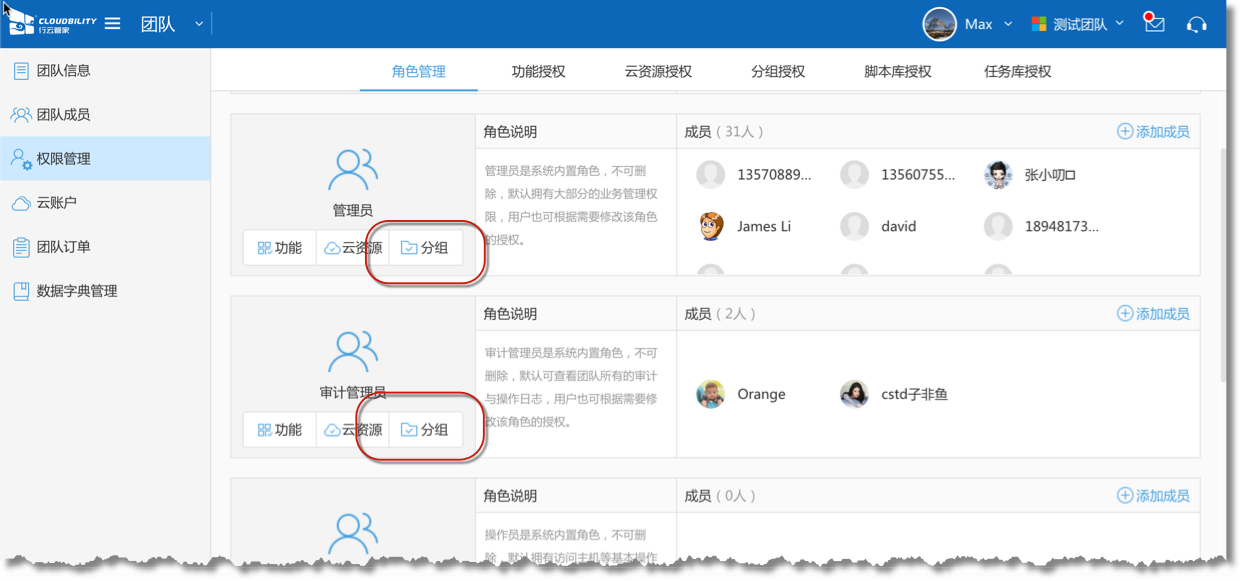The height and width of the screenshot is (581, 1240).
Task: Open 团队成员 in sidebar
Action: (x=105, y=115)
